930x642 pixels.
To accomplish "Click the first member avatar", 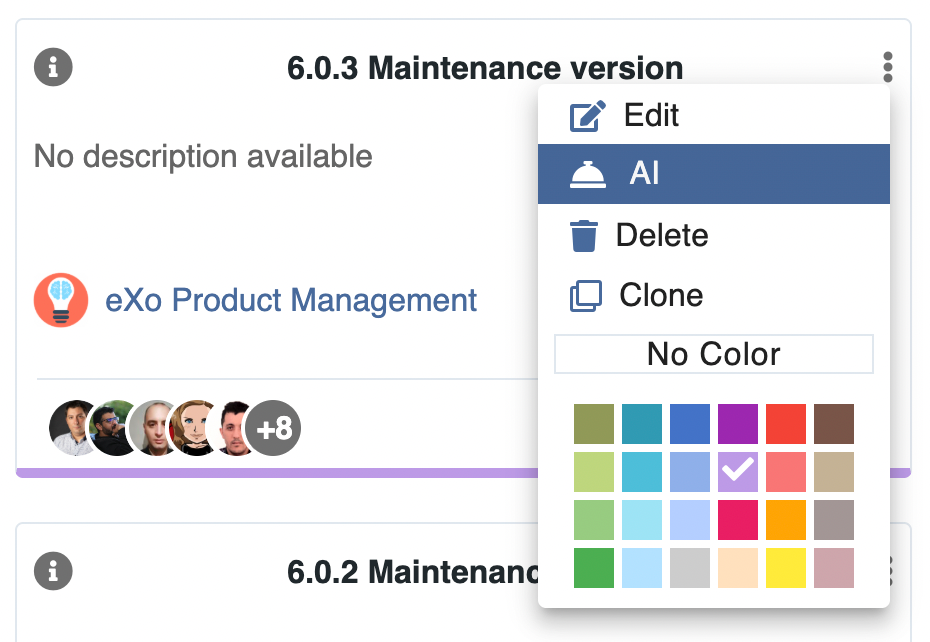I will pos(74,429).
